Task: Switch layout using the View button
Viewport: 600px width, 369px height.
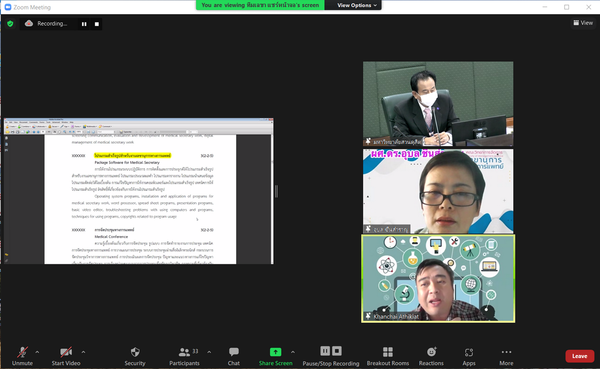Action: pos(583,23)
